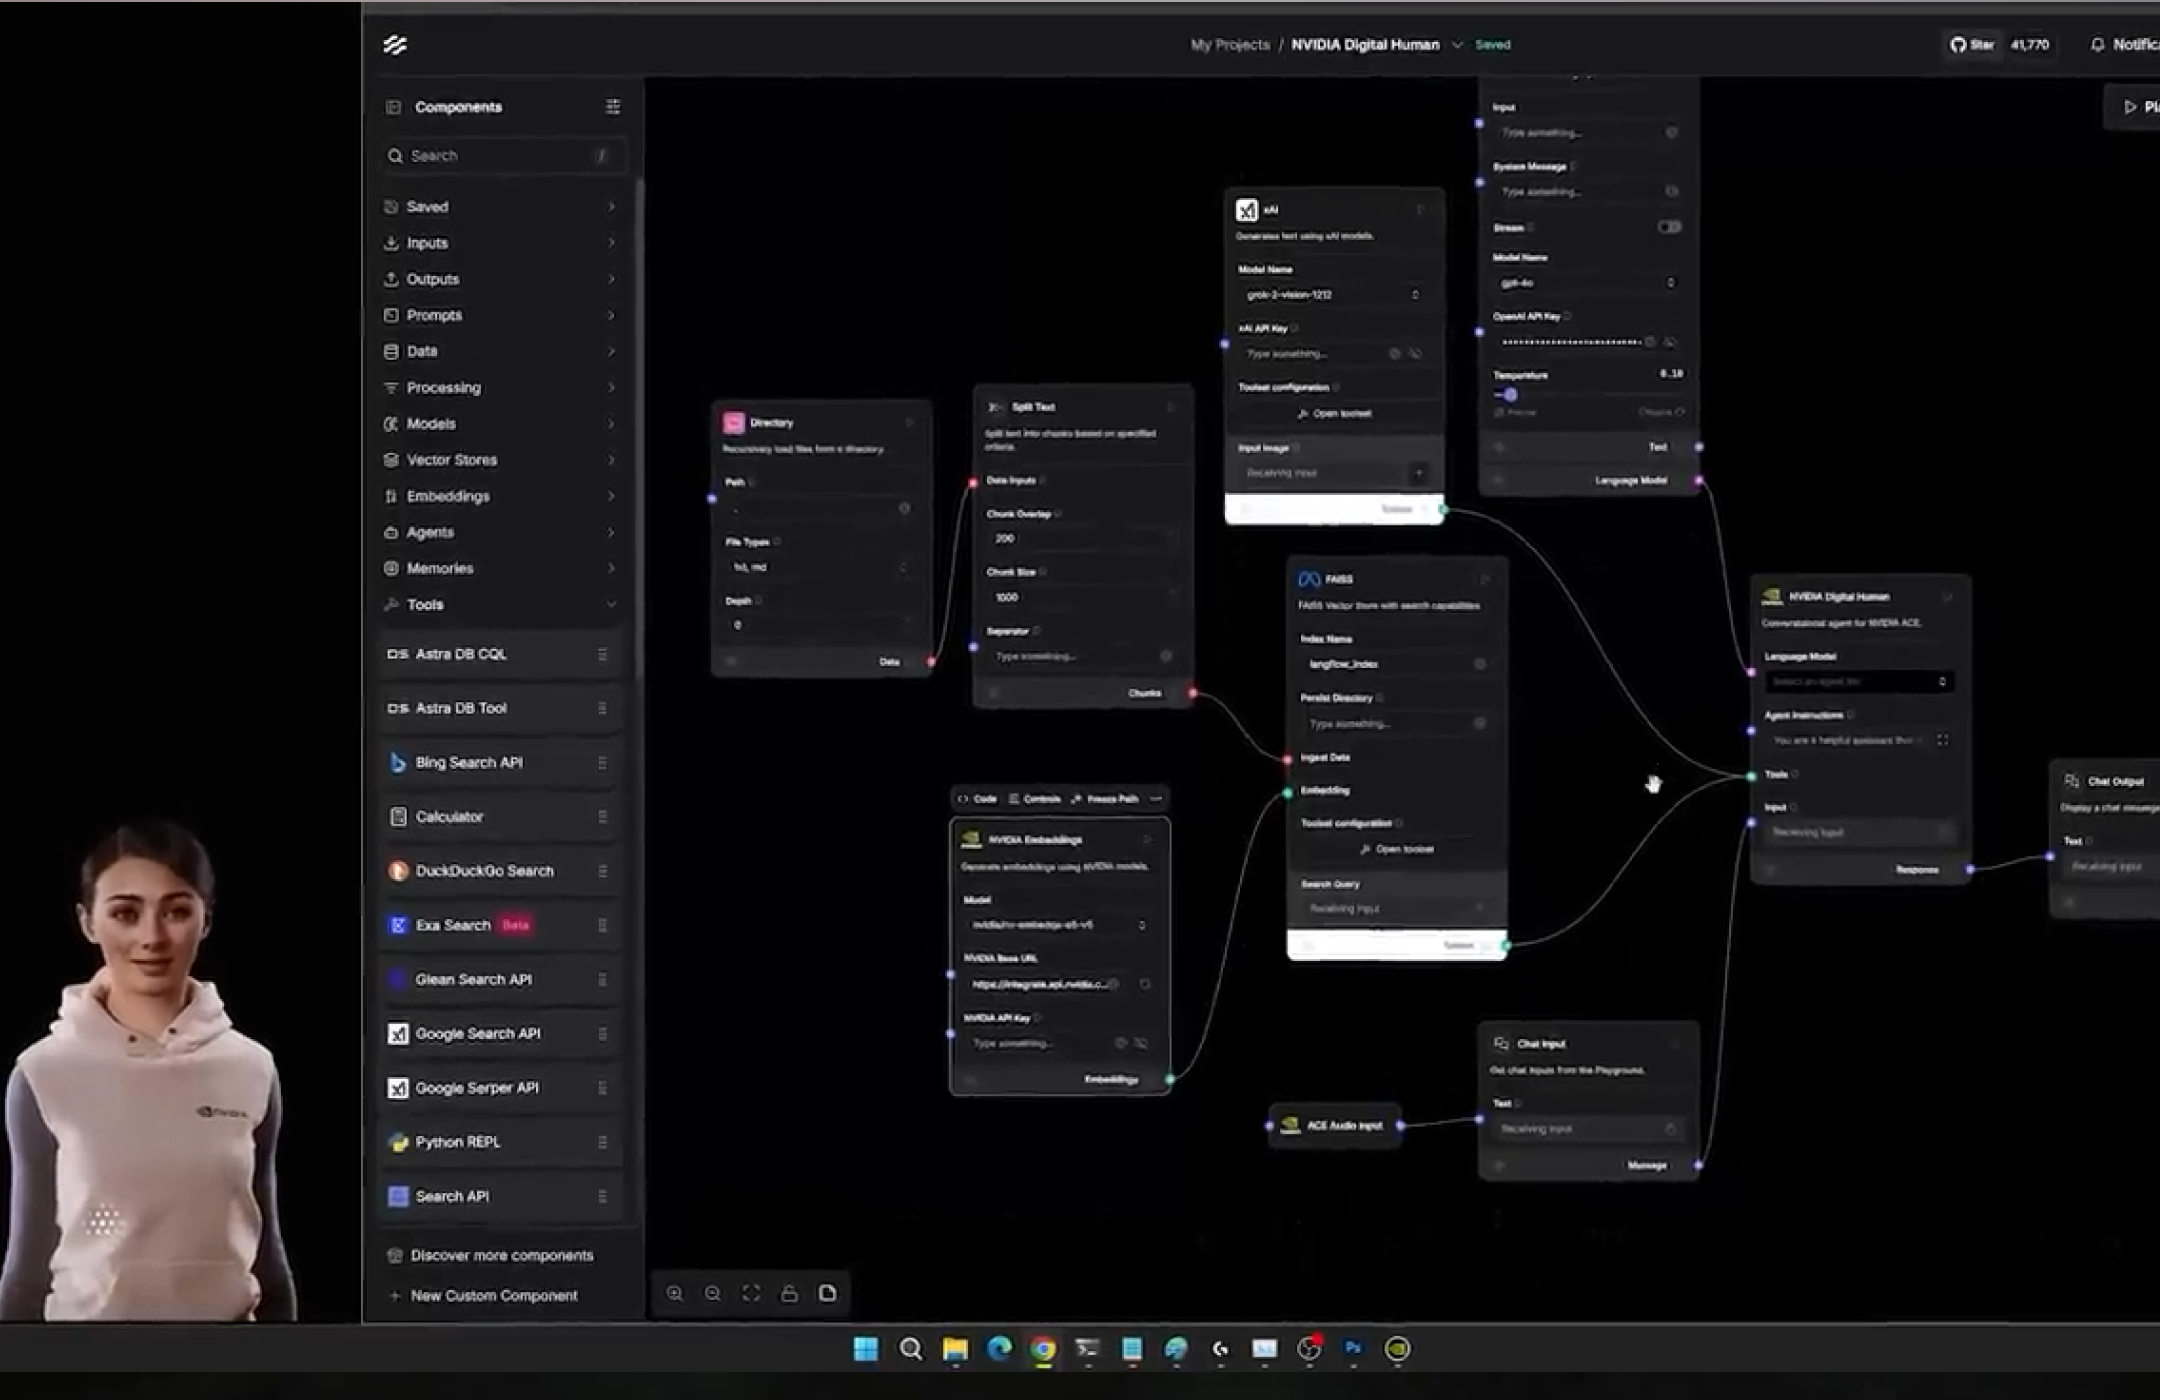Click the ACE Audio Input node
2160x1400 pixels.
pos(1335,1126)
